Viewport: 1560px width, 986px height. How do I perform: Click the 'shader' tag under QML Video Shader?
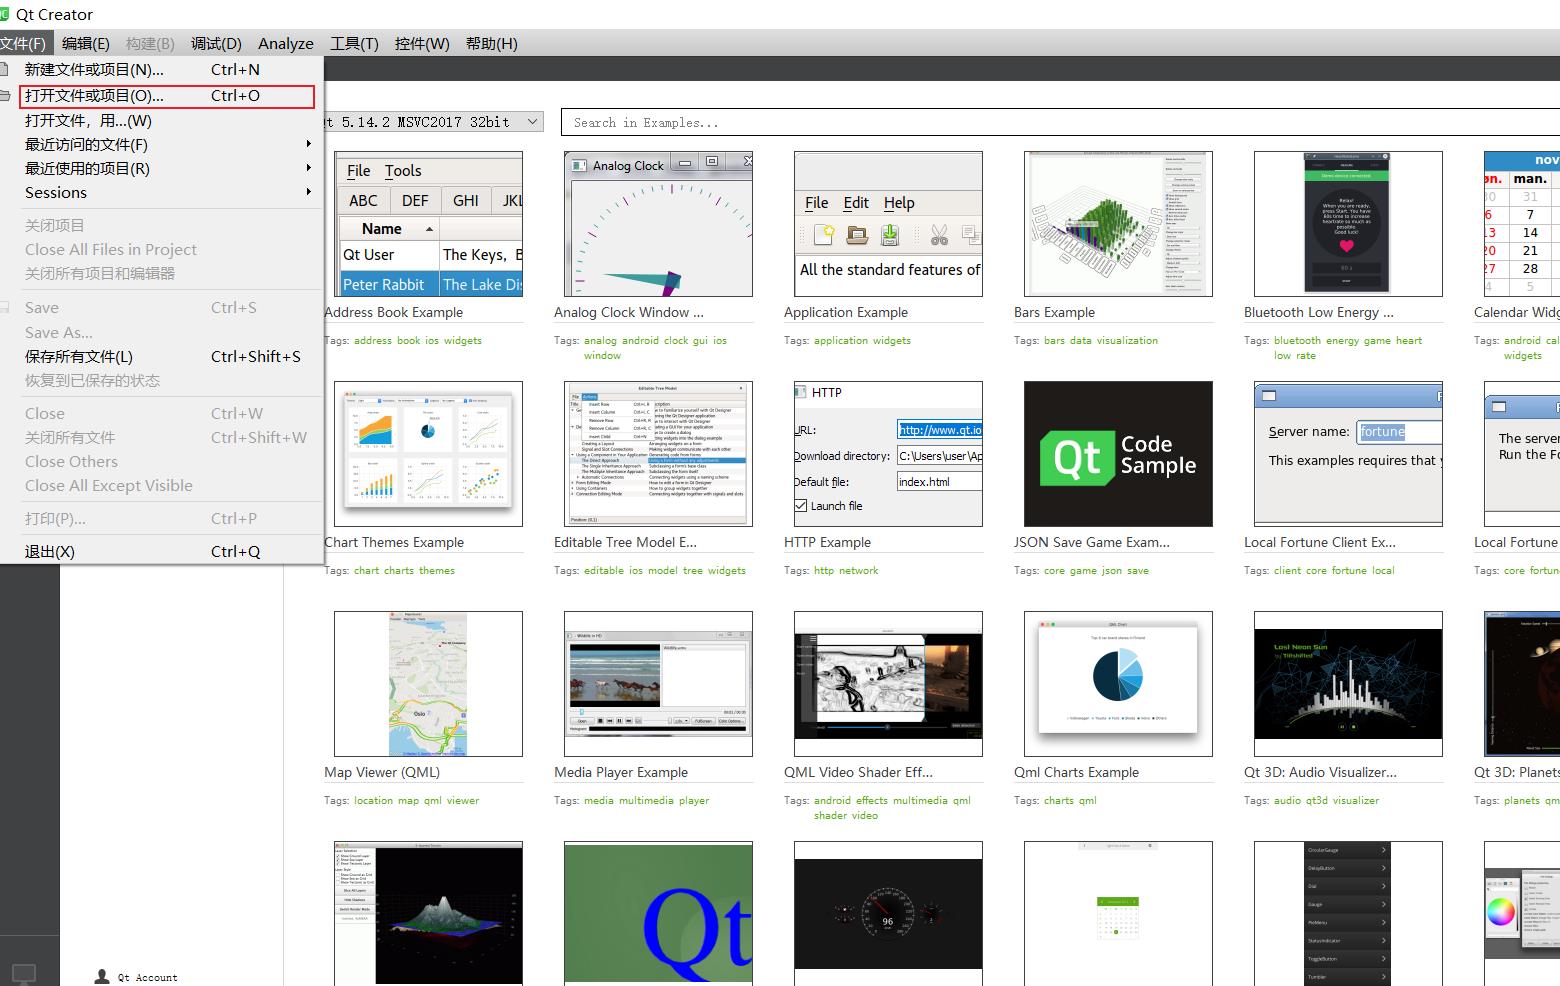[830, 816]
